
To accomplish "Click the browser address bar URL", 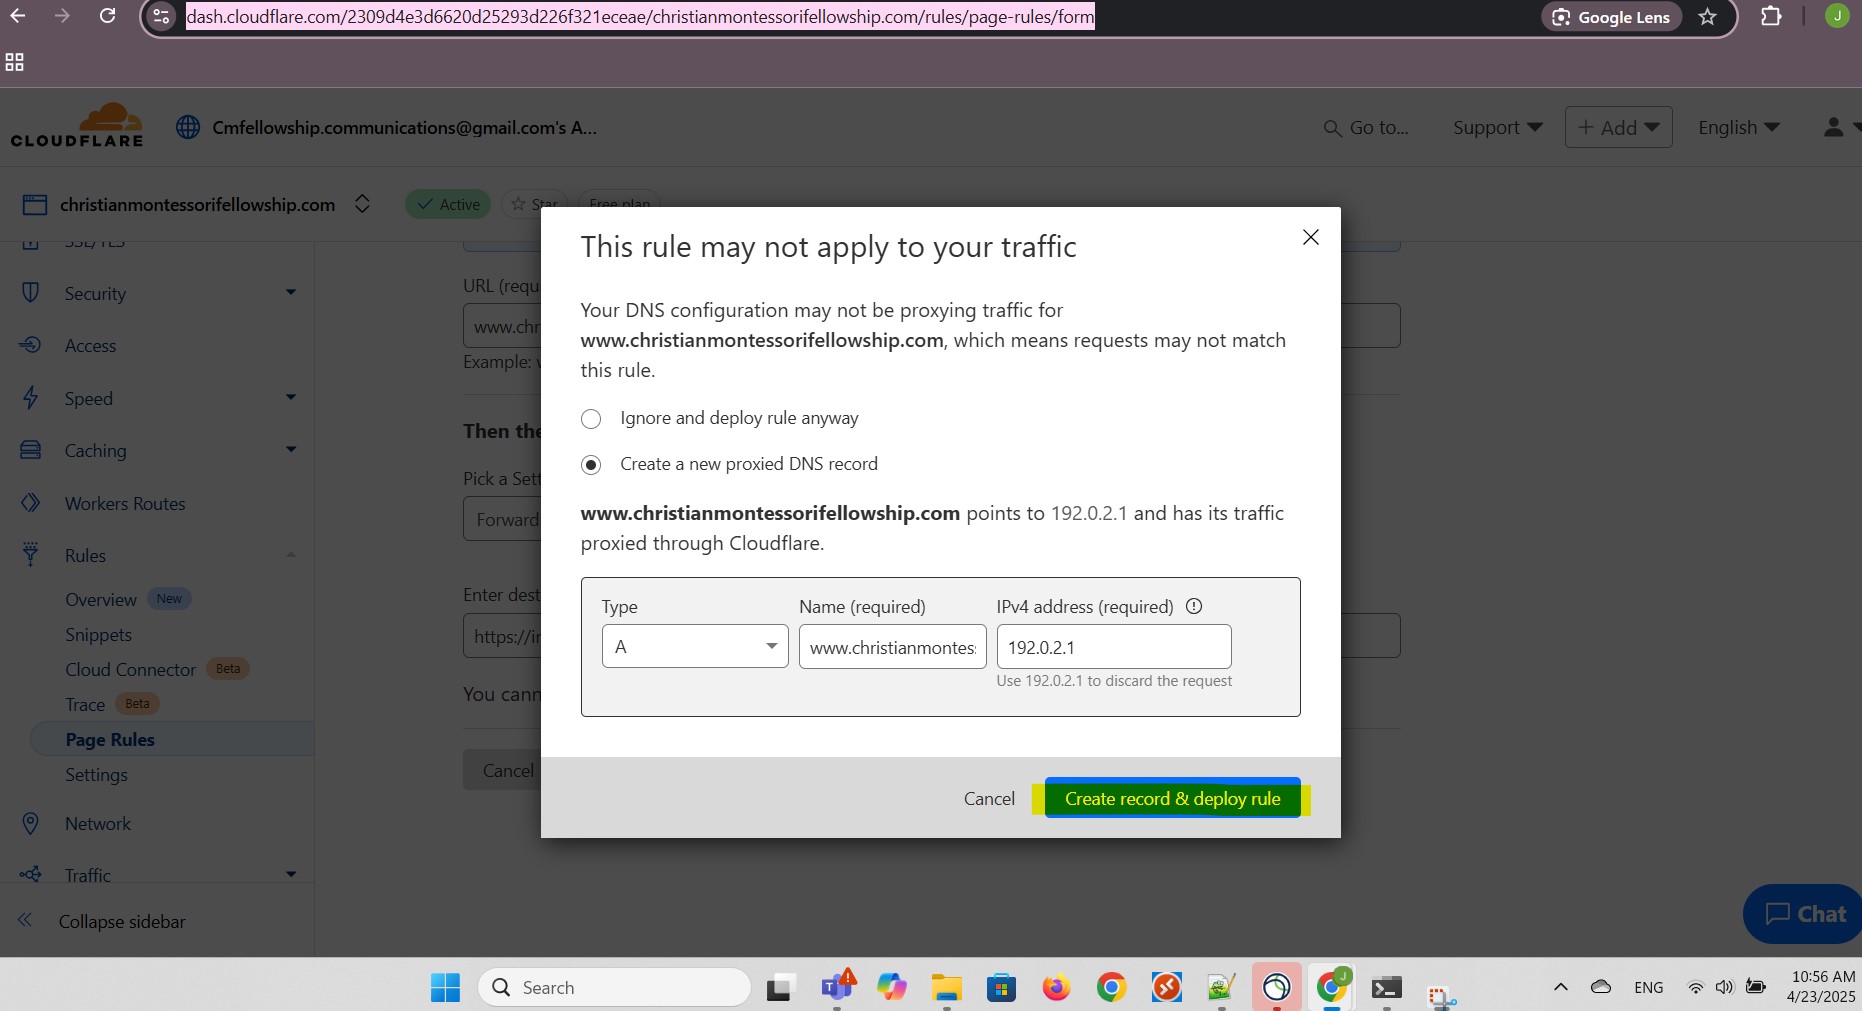I will [x=640, y=17].
